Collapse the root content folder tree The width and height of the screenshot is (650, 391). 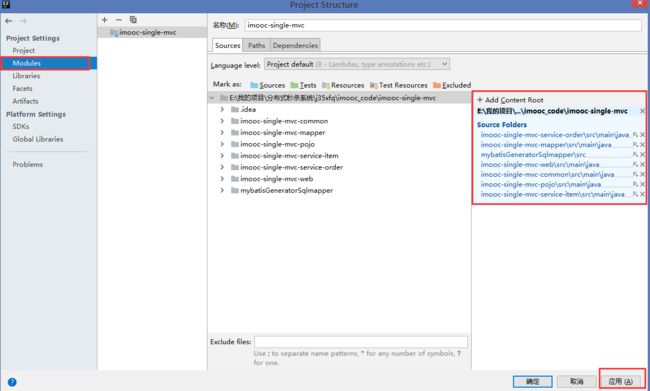pos(212,98)
